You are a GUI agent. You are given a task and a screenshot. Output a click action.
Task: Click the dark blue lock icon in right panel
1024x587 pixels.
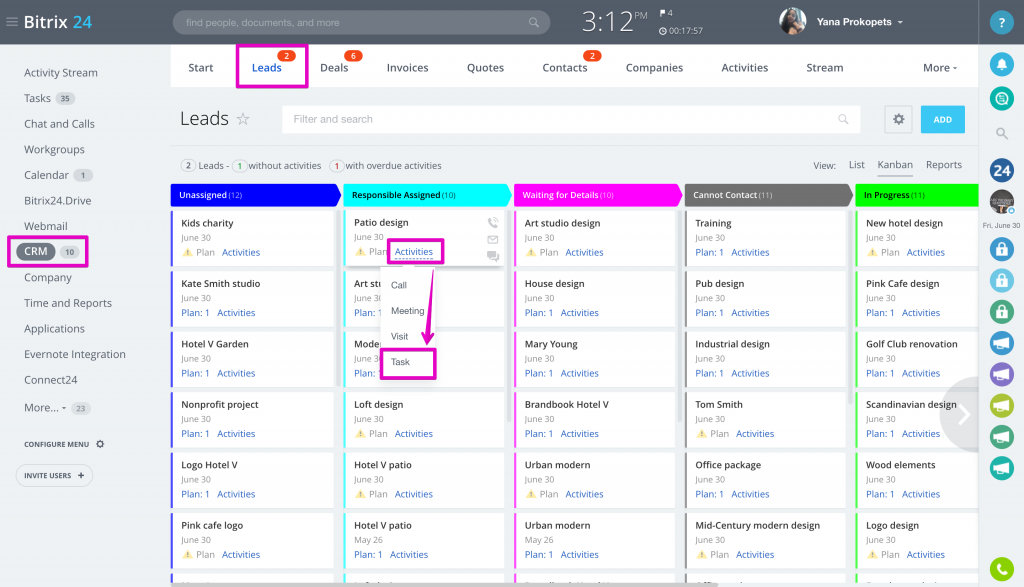(1001, 249)
